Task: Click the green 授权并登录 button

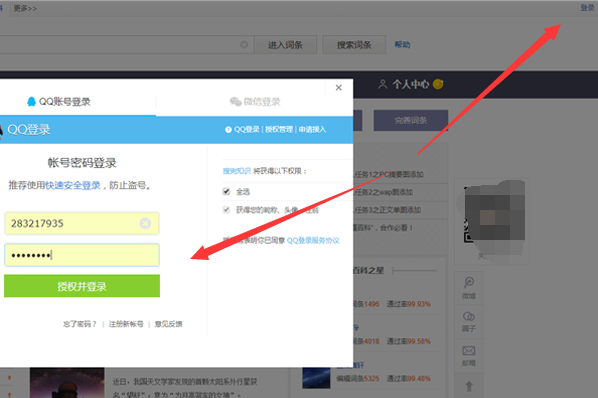Action: pyautogui.click(x=82, y=286)
